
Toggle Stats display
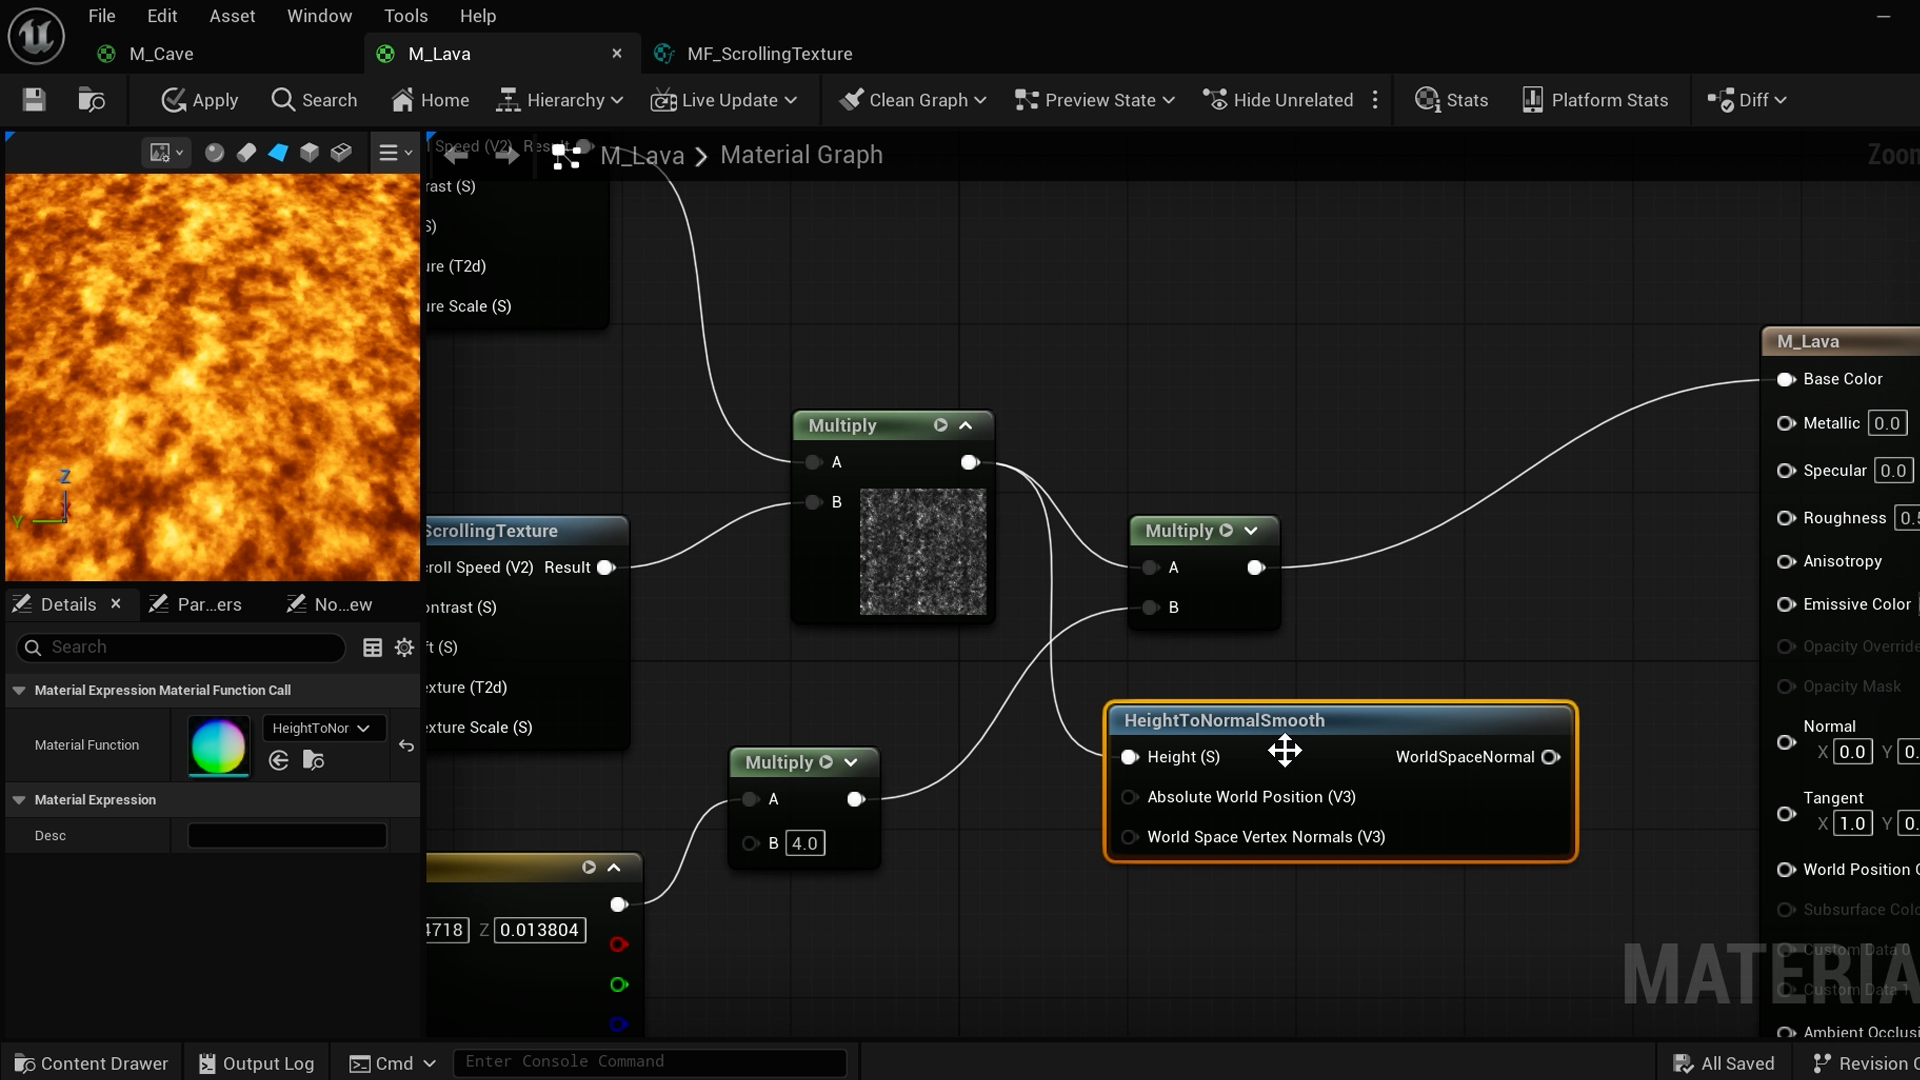coord(1452,100)
